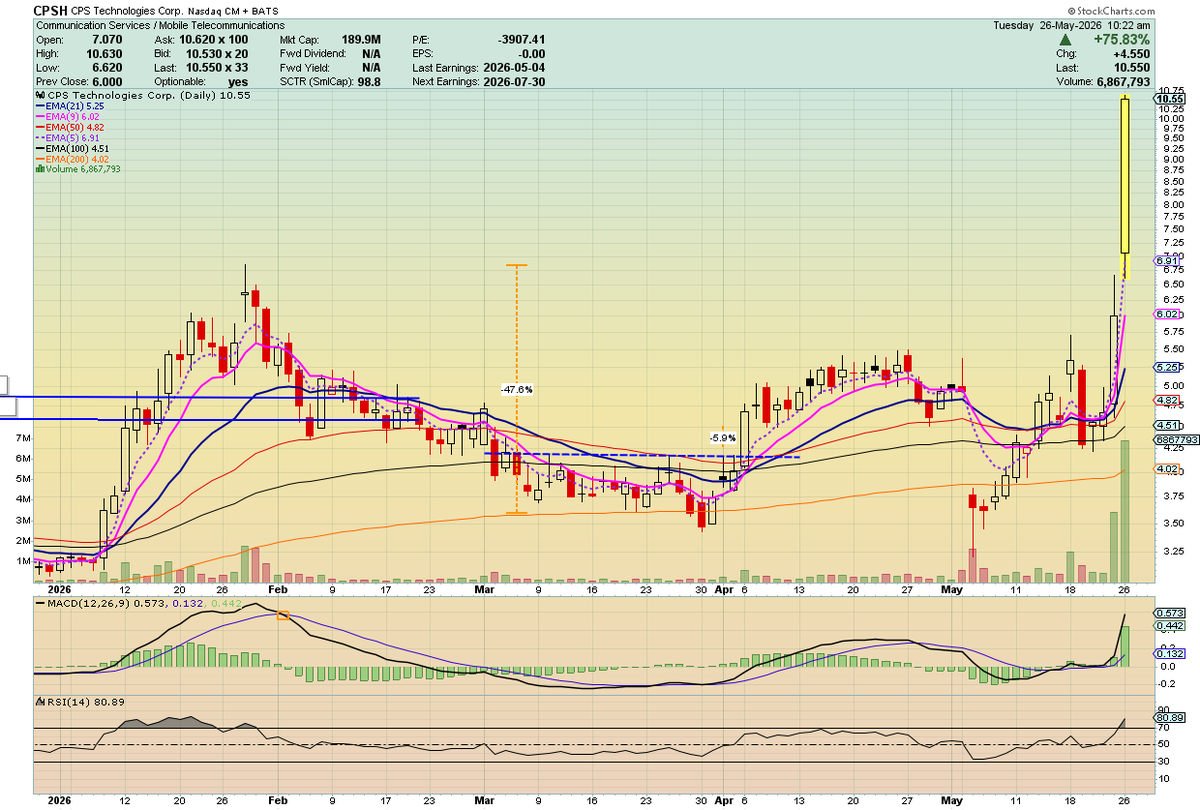Click the orange square marker on MACD crossover
This screenshot has height=810, width=1200.
click(283, 616)
